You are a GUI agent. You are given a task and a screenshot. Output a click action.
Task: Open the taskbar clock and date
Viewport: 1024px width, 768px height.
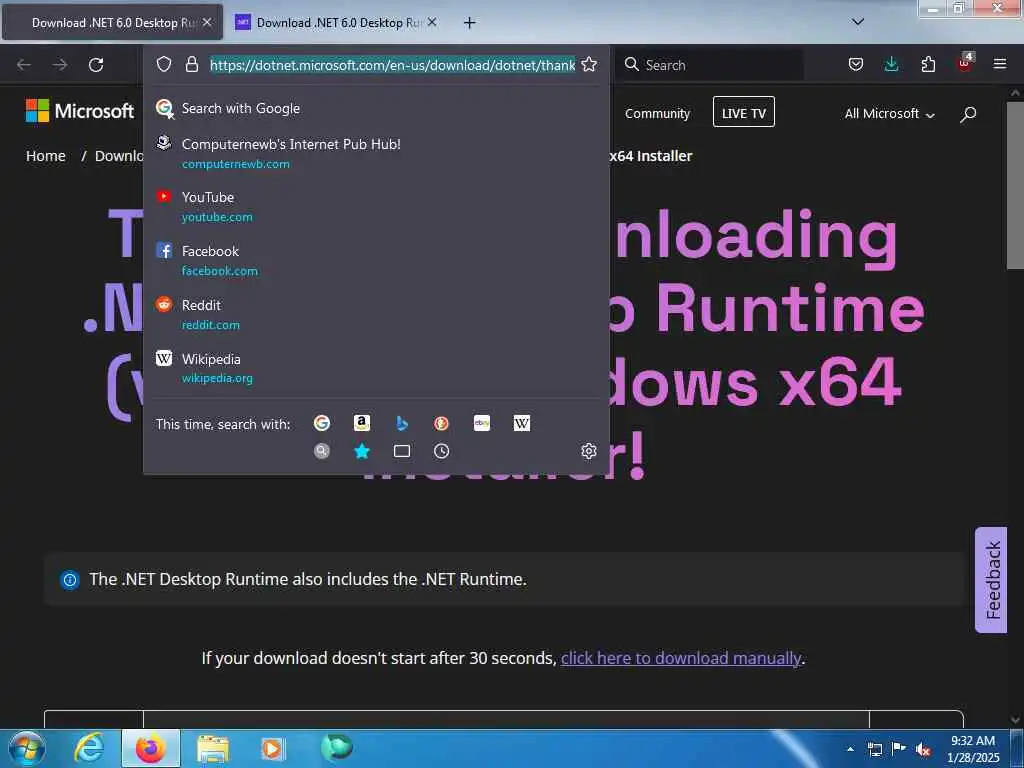973,749
